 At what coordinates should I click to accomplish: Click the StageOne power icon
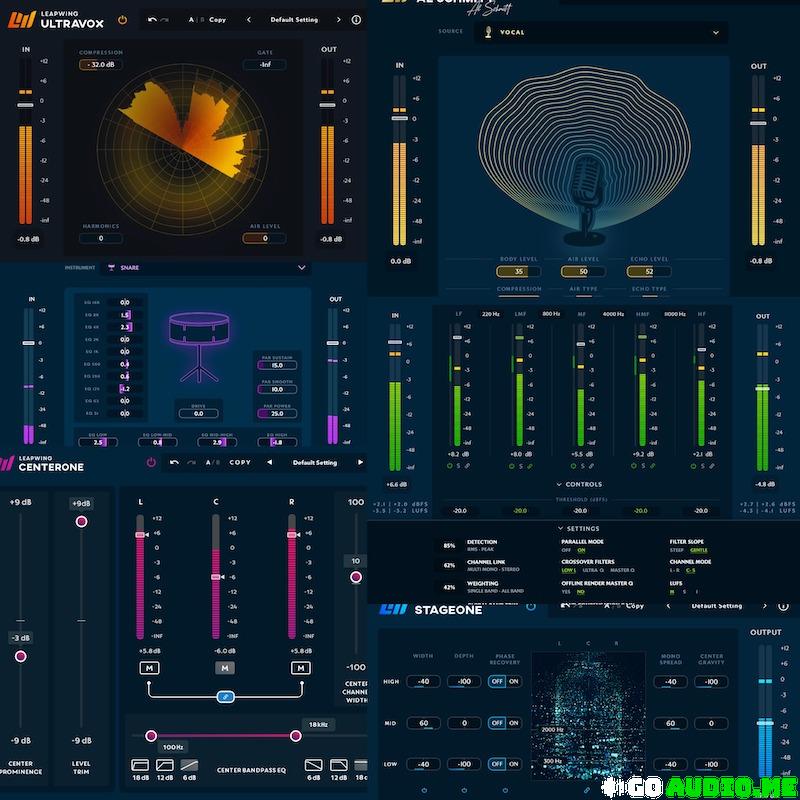(x=530, y=606)
